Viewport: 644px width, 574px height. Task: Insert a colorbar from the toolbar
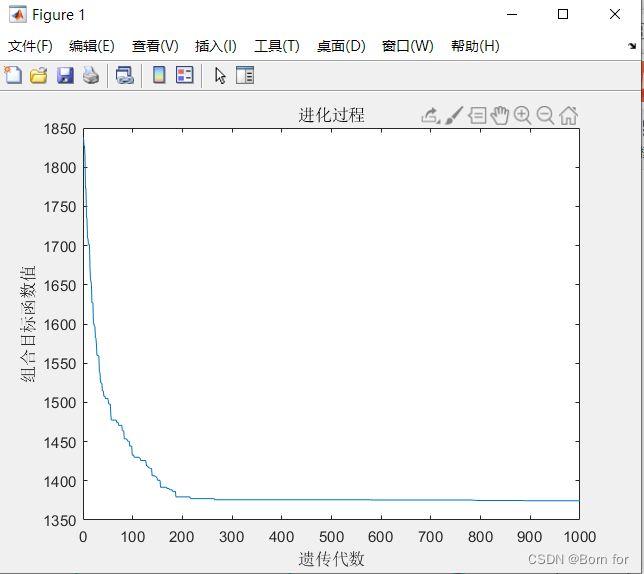(159, 75)
